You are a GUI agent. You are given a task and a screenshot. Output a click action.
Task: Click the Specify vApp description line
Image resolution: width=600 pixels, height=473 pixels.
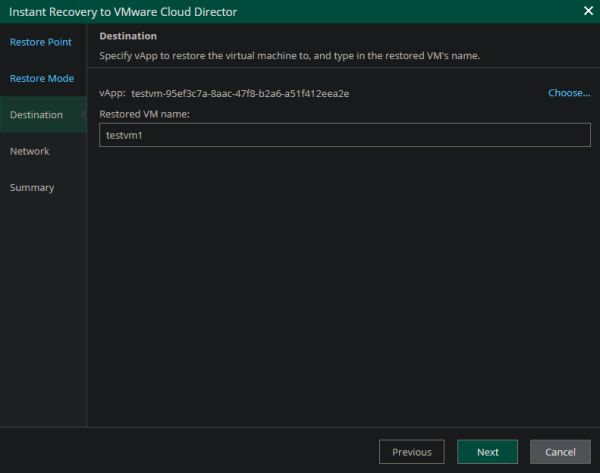(x=289, y=56)
